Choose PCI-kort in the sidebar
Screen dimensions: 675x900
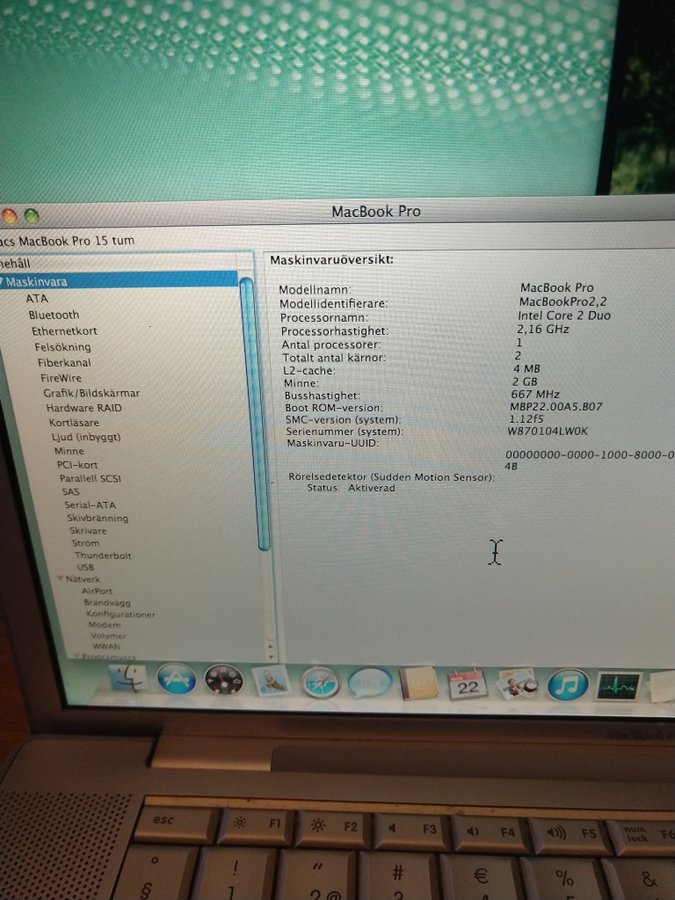[77, 465]
